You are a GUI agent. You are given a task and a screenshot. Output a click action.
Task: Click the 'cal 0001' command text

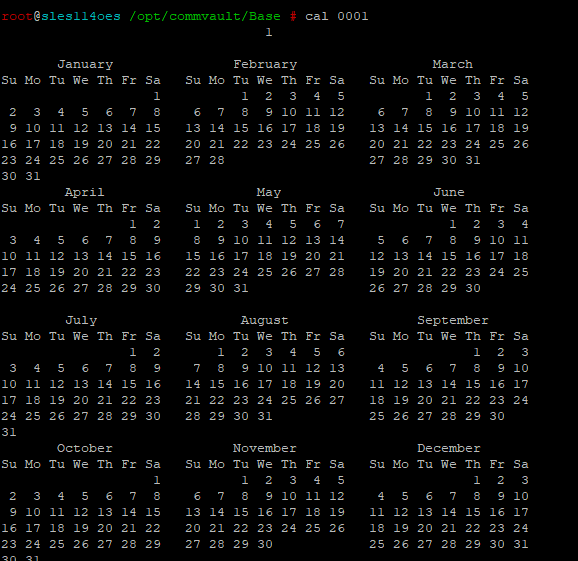pos(337,17)
